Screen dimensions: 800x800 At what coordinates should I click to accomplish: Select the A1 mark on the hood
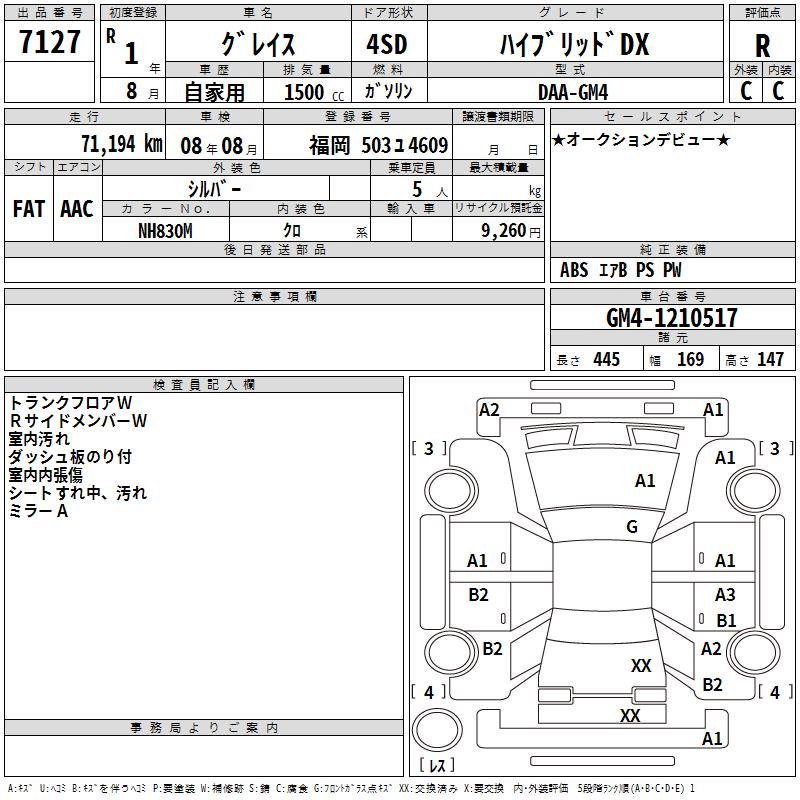click(x=645, y=481)
